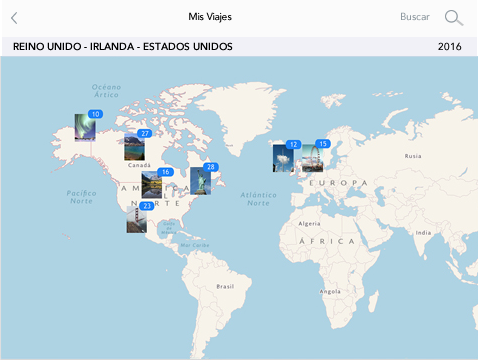This screenshot has height=360, width=478.
Task: Click the 2016 year label
Action: (449, 46)
